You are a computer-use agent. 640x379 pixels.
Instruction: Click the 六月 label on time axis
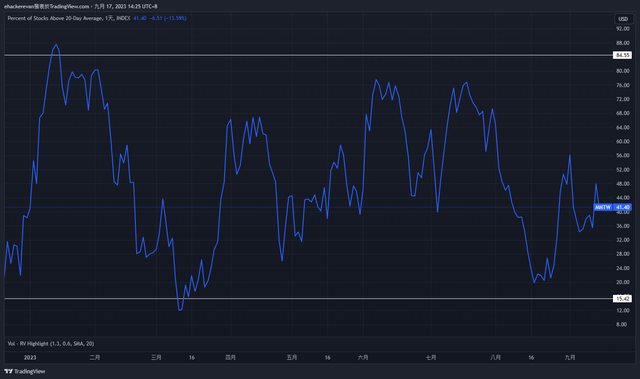[363, 357]
